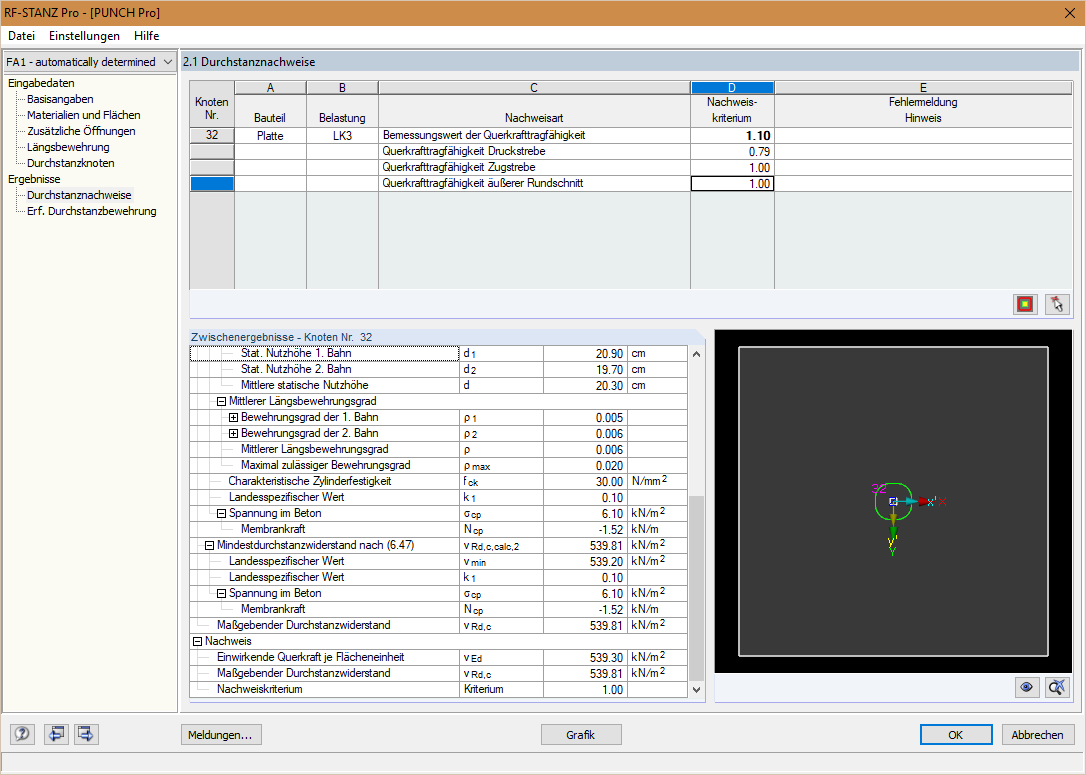Select Maximal zulässiger Bewehrungsgrad row
This screenshot has width=1086, height=775.
tap(438, 465)
